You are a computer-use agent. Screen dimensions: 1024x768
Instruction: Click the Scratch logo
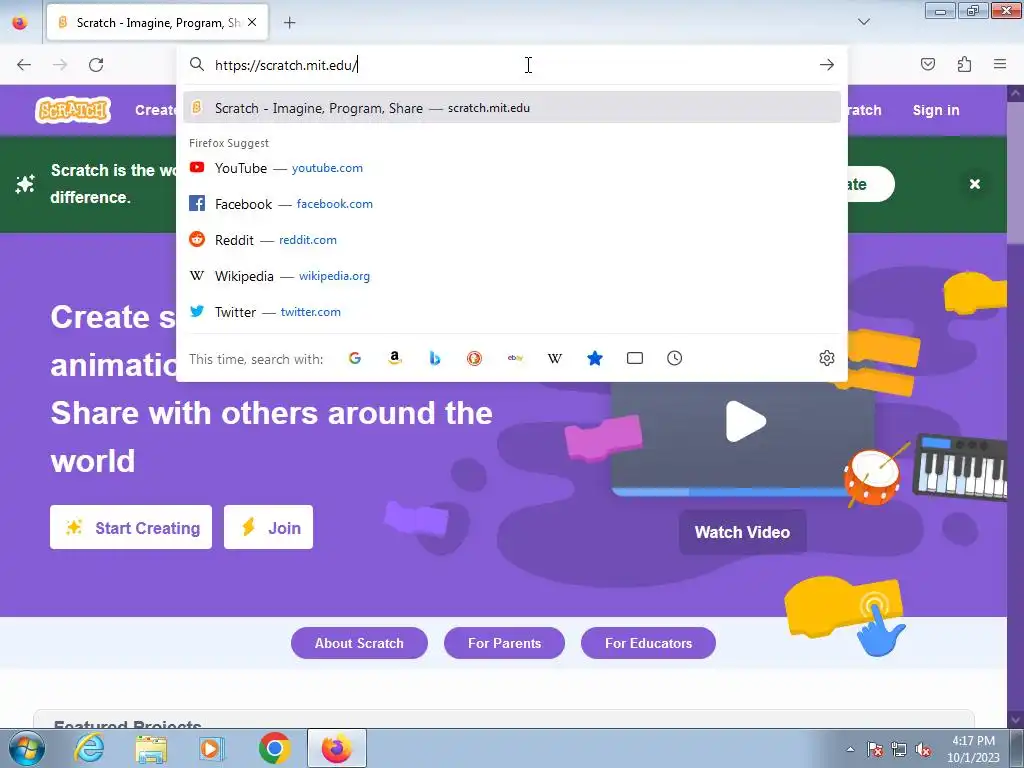tap(73, 110)
